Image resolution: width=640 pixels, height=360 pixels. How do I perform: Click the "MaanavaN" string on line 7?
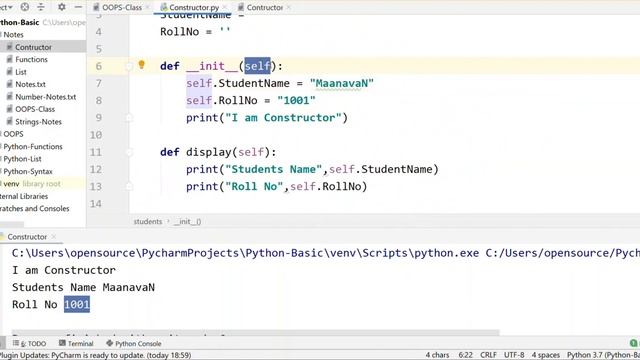click(x=342, y=83)
